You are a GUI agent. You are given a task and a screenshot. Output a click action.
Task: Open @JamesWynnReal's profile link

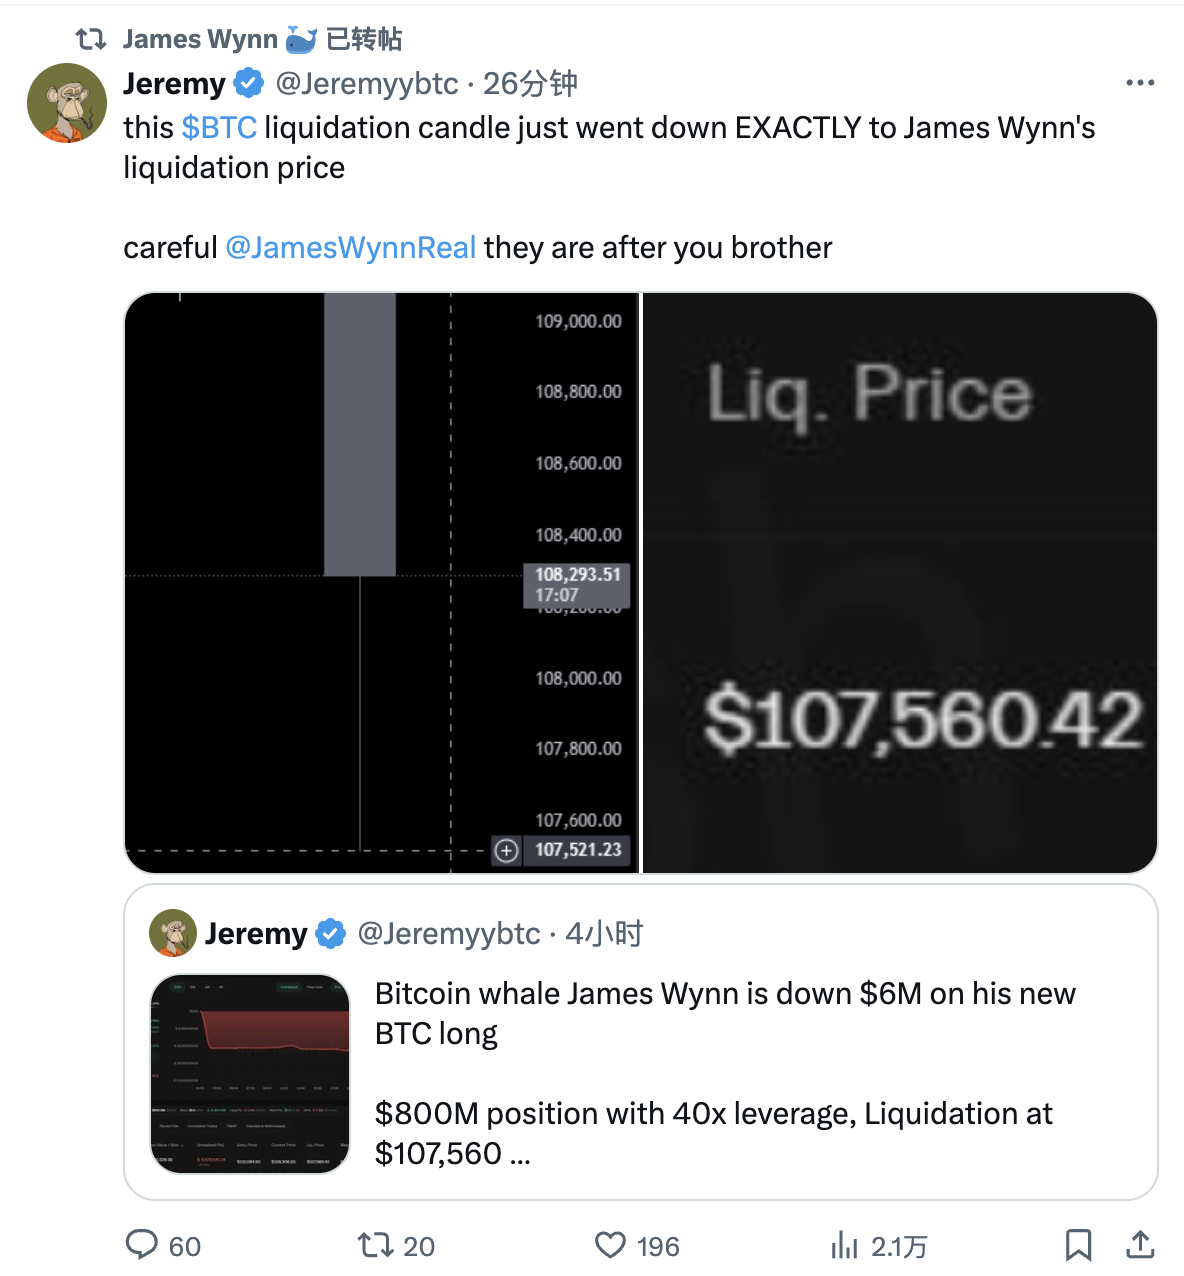(x=352, y=247)
